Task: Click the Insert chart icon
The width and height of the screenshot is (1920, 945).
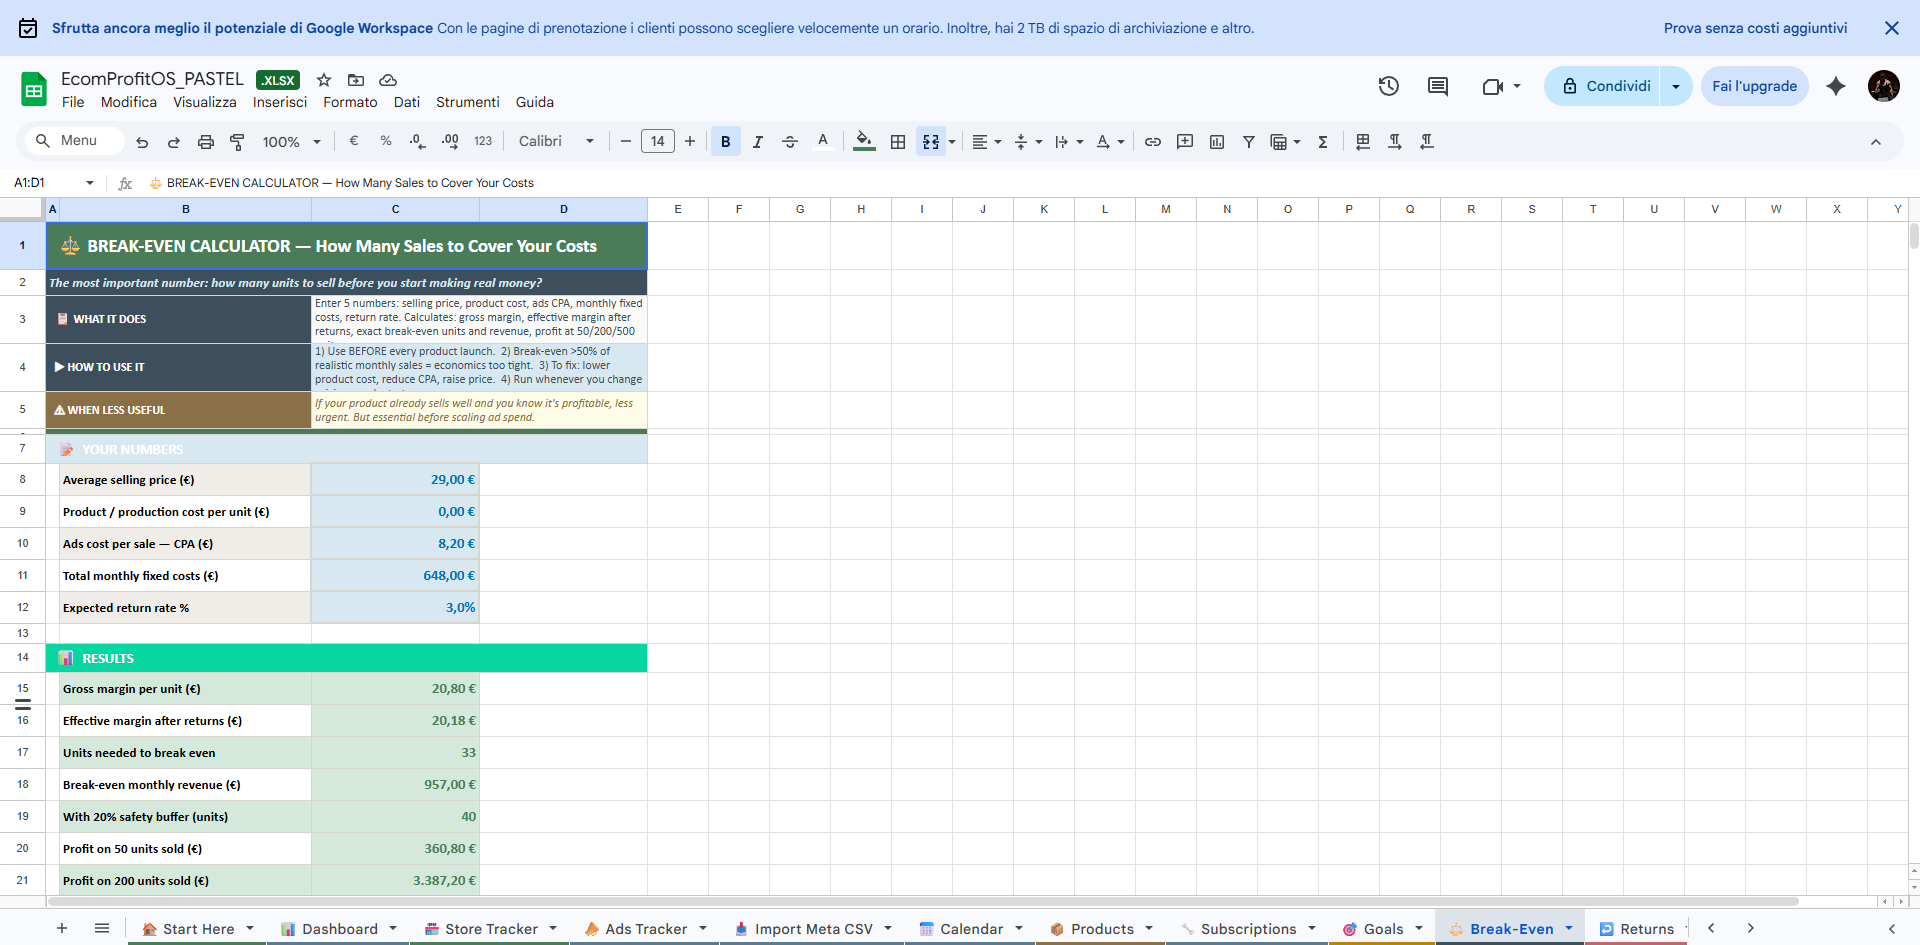Action: (1216, 142)
